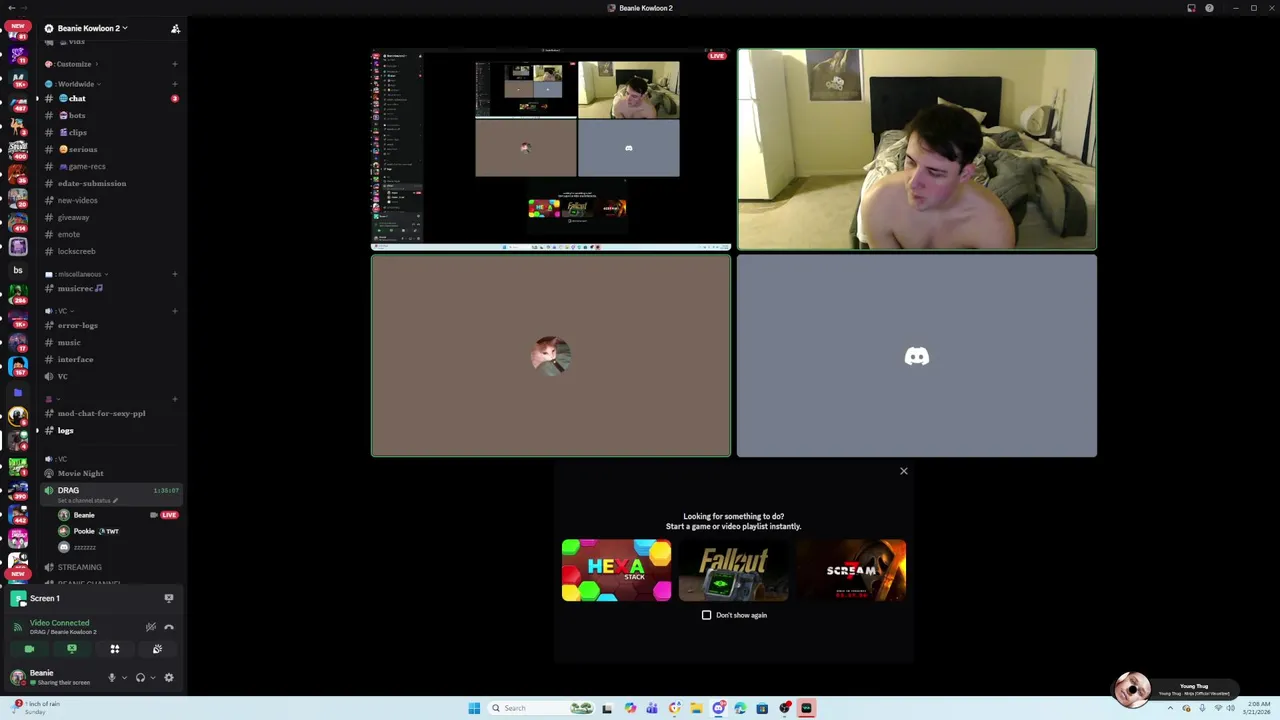
Task: Collapse the miscellaneous category
Action: click(76, 274)
